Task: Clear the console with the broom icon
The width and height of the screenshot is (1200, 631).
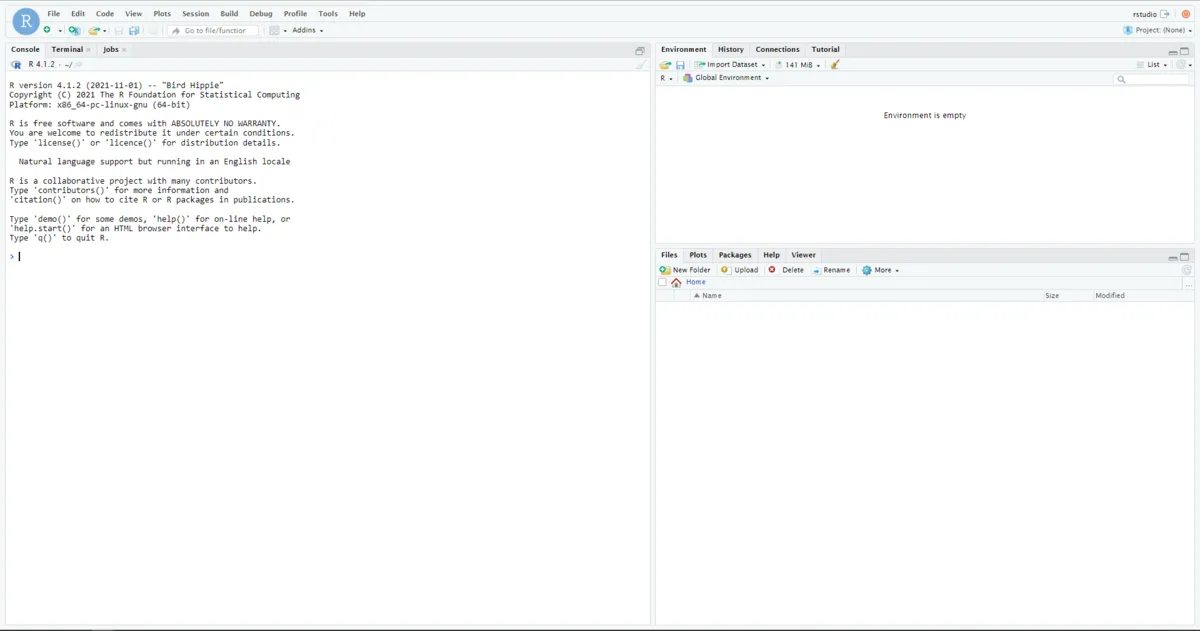Action: click(x=641, y=64)
